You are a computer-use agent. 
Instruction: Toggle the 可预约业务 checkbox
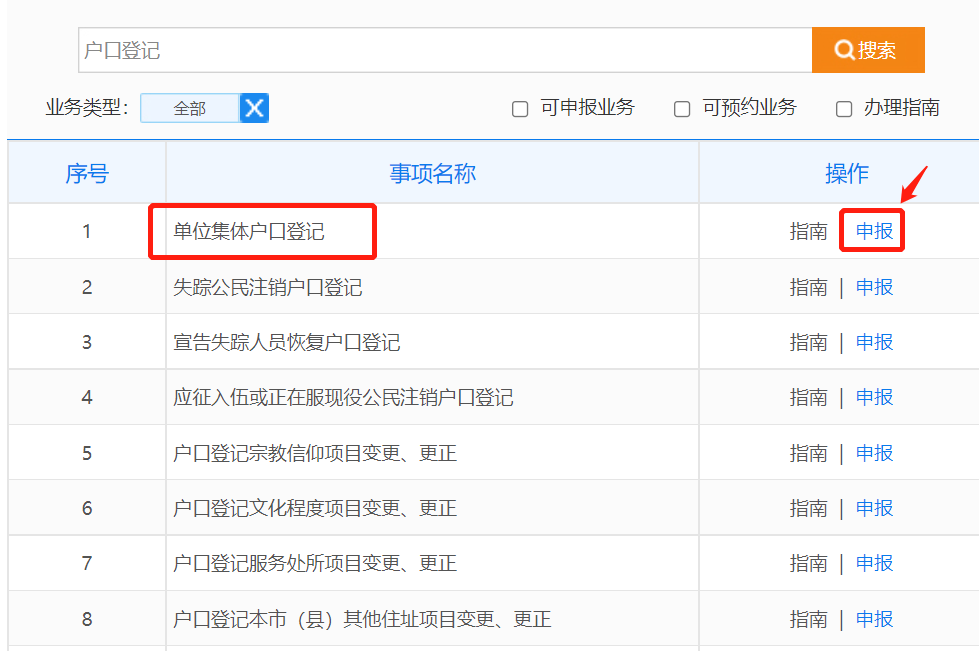click(x=682, y=109)
